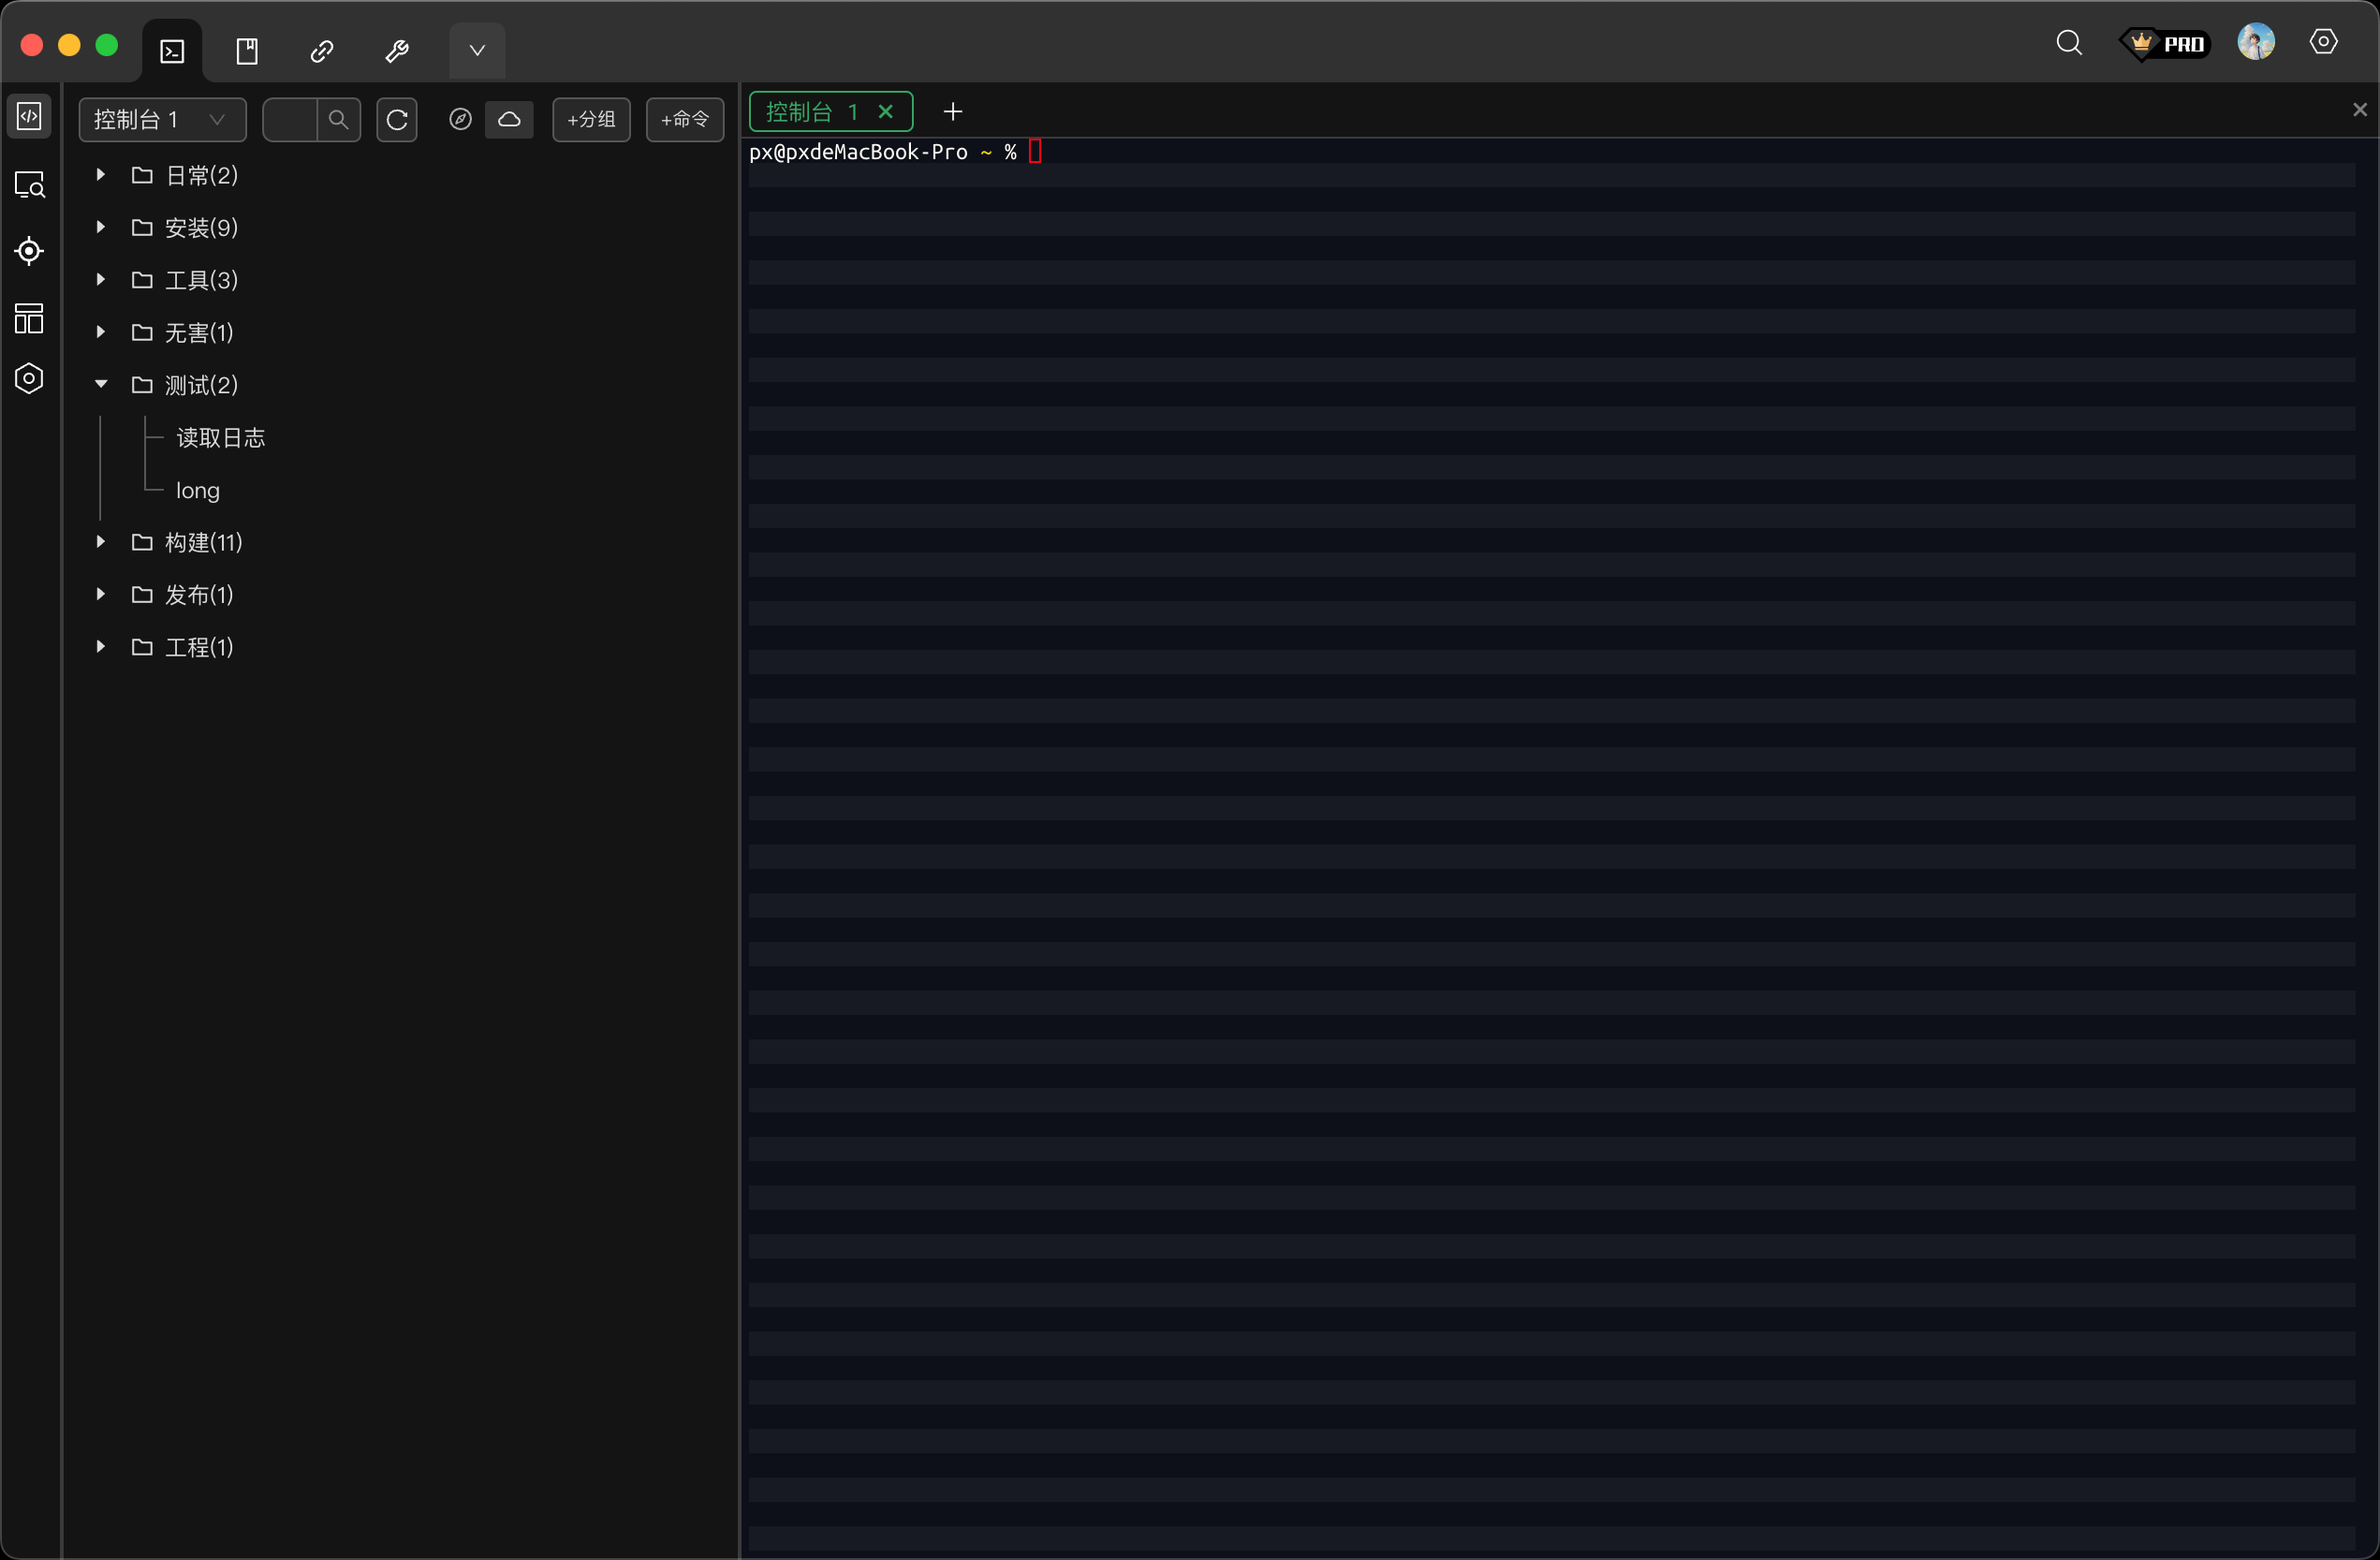2380x1560 pixels.
Task: Click the layout panel icon in left sidebar
Action: (29, 318)
